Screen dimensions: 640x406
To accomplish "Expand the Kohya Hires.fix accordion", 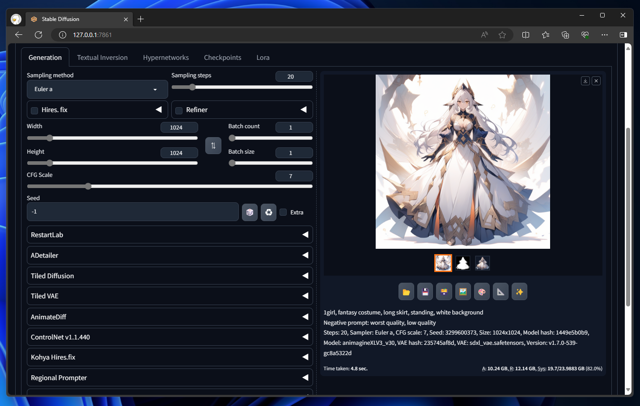I will (x=169, y=357).
